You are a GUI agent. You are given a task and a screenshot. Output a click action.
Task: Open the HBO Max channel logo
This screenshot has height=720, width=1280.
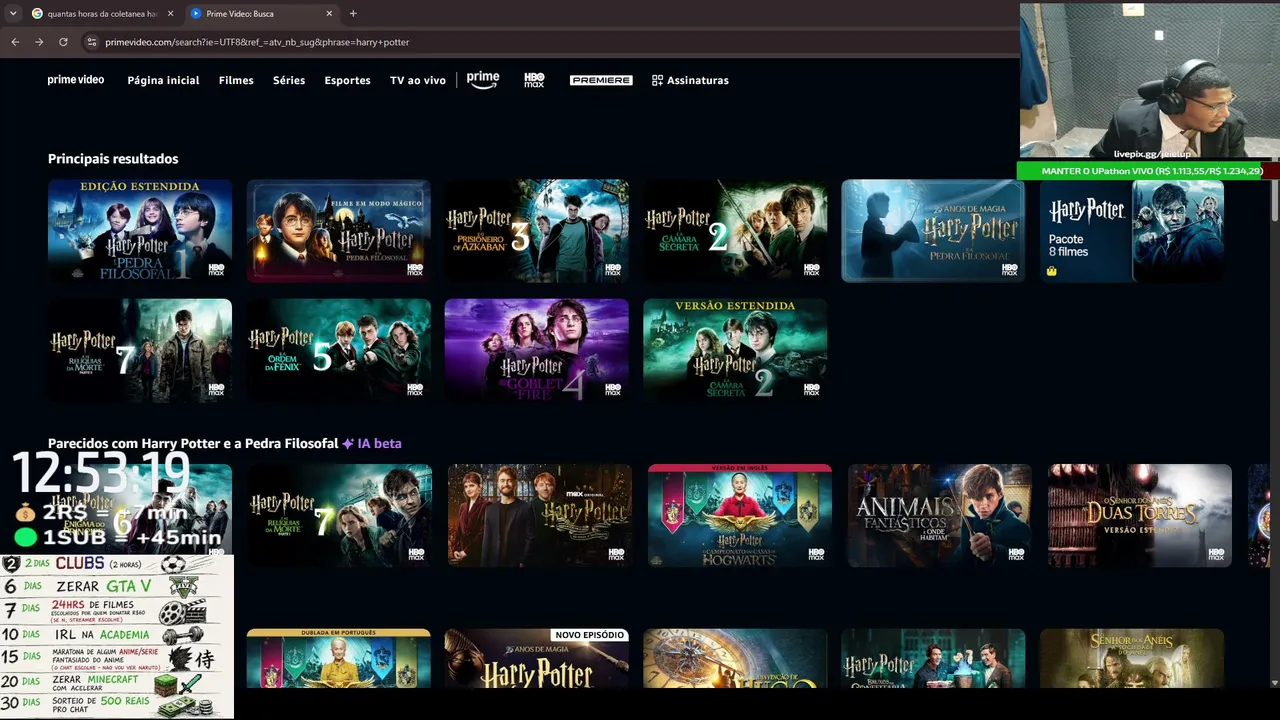pos(534,80)
